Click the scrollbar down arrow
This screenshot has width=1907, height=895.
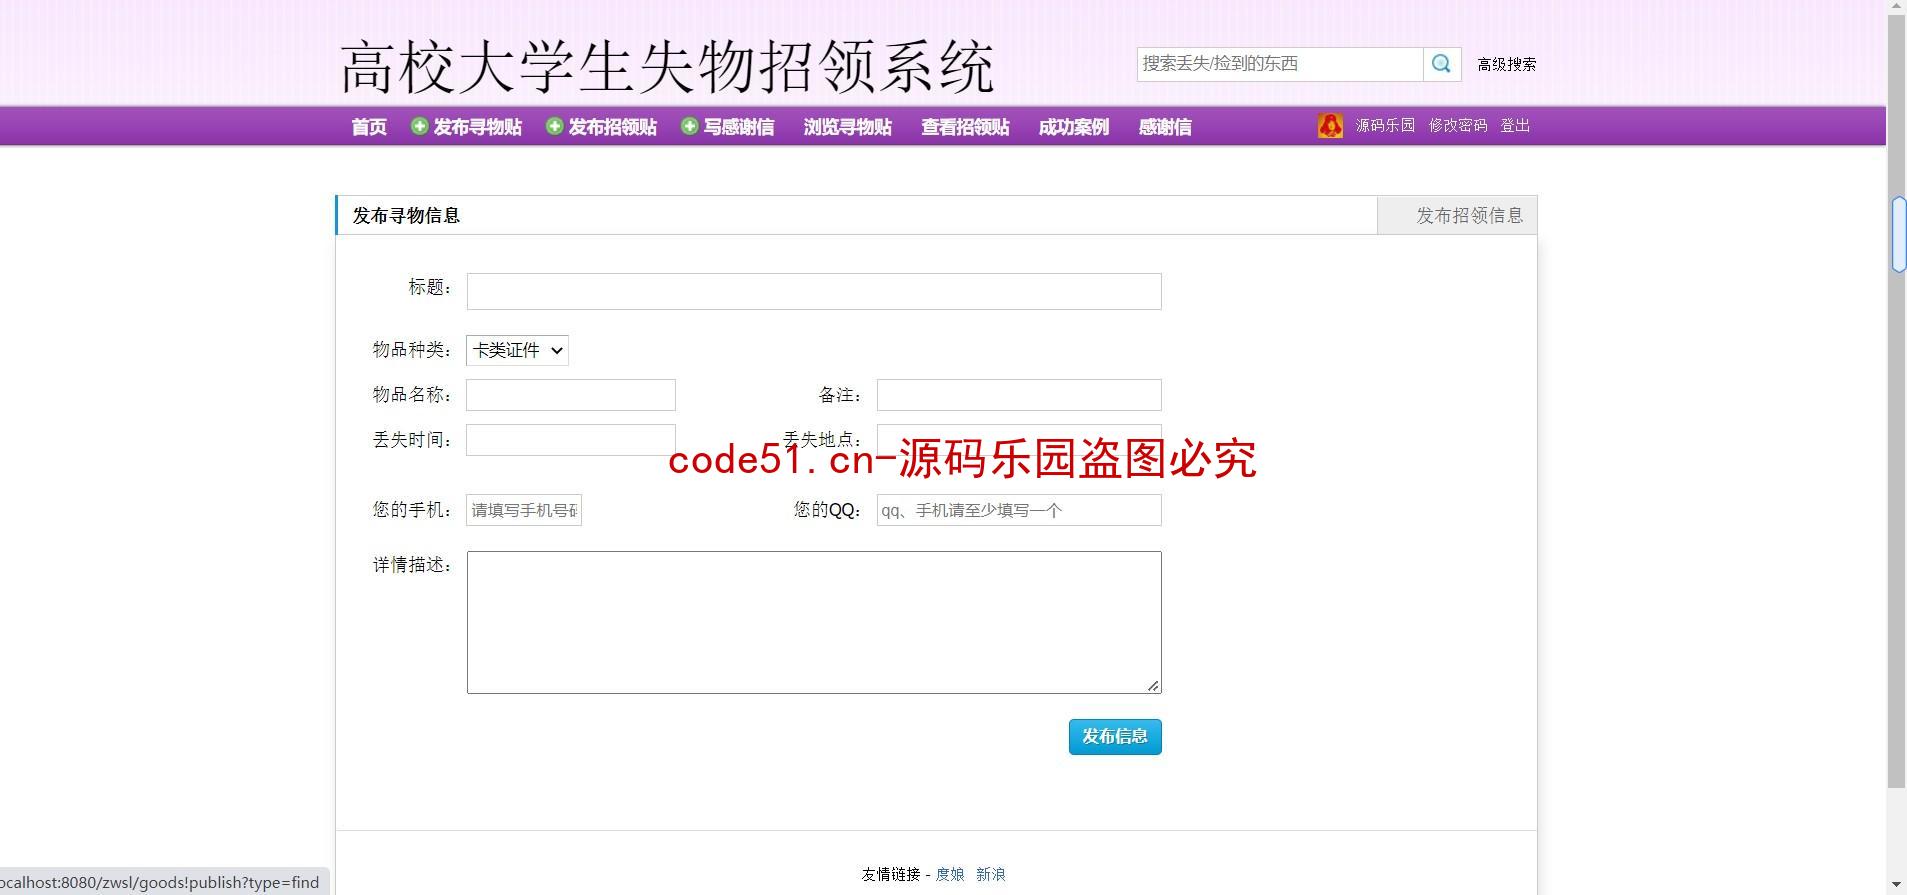(1897, 886)
